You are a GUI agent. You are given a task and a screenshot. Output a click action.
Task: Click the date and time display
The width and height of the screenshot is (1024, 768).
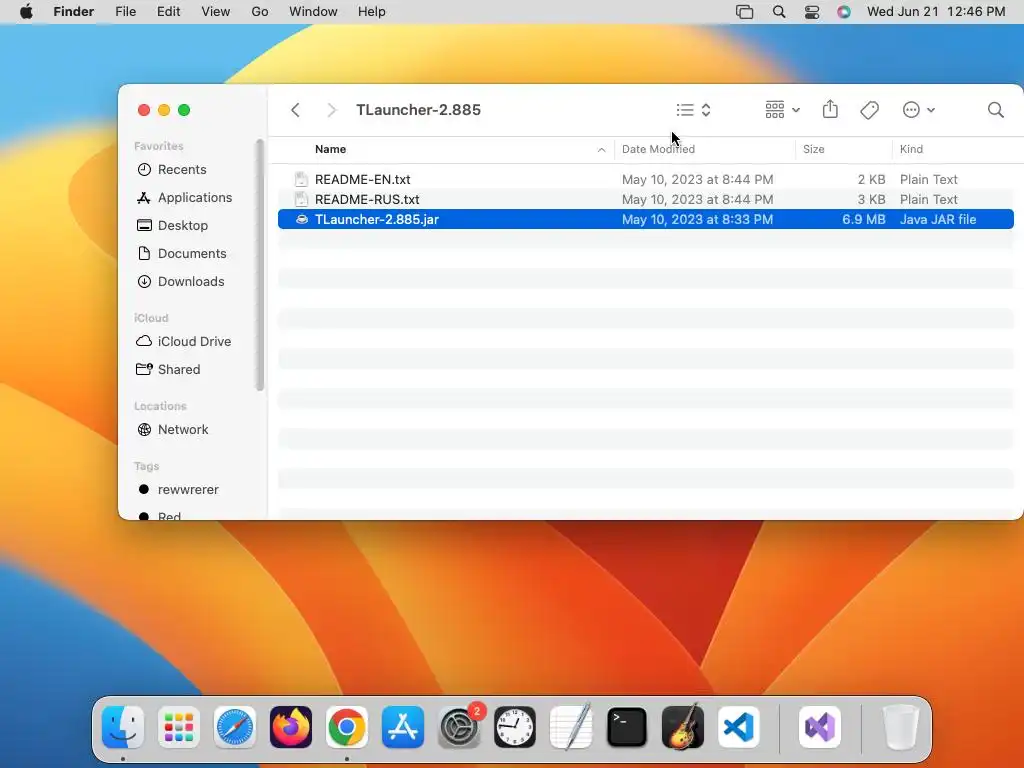coord(936,12)
